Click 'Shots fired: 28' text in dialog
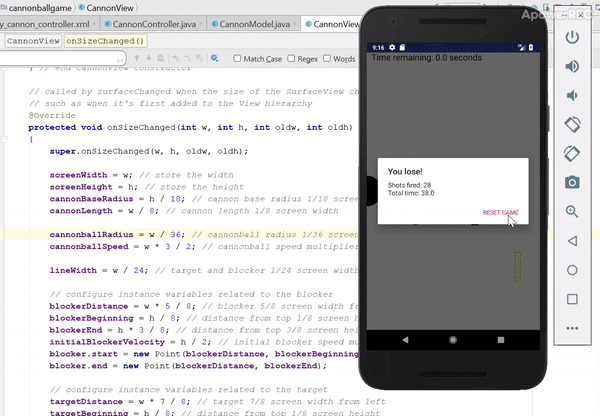600x416 pixels. click(409, 185)
